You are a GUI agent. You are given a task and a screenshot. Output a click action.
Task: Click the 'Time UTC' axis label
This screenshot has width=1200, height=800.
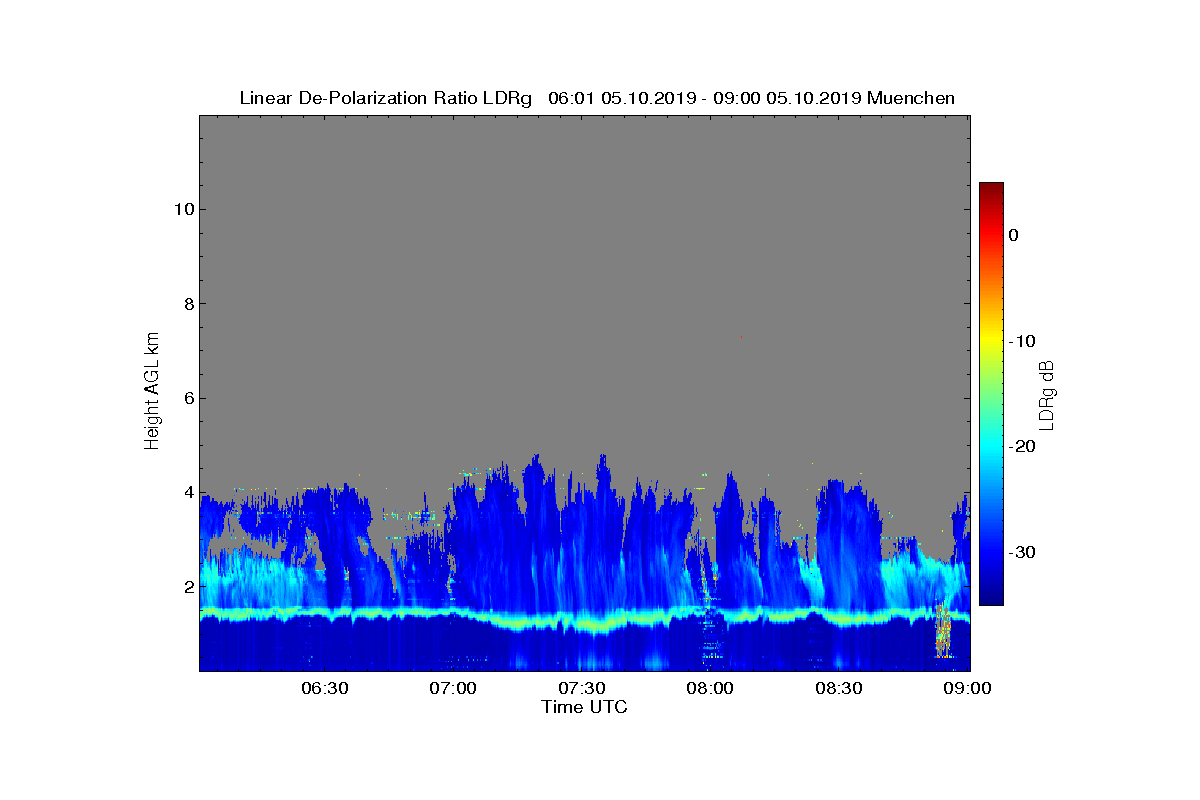pyautogui.click(x=585, y=707)
